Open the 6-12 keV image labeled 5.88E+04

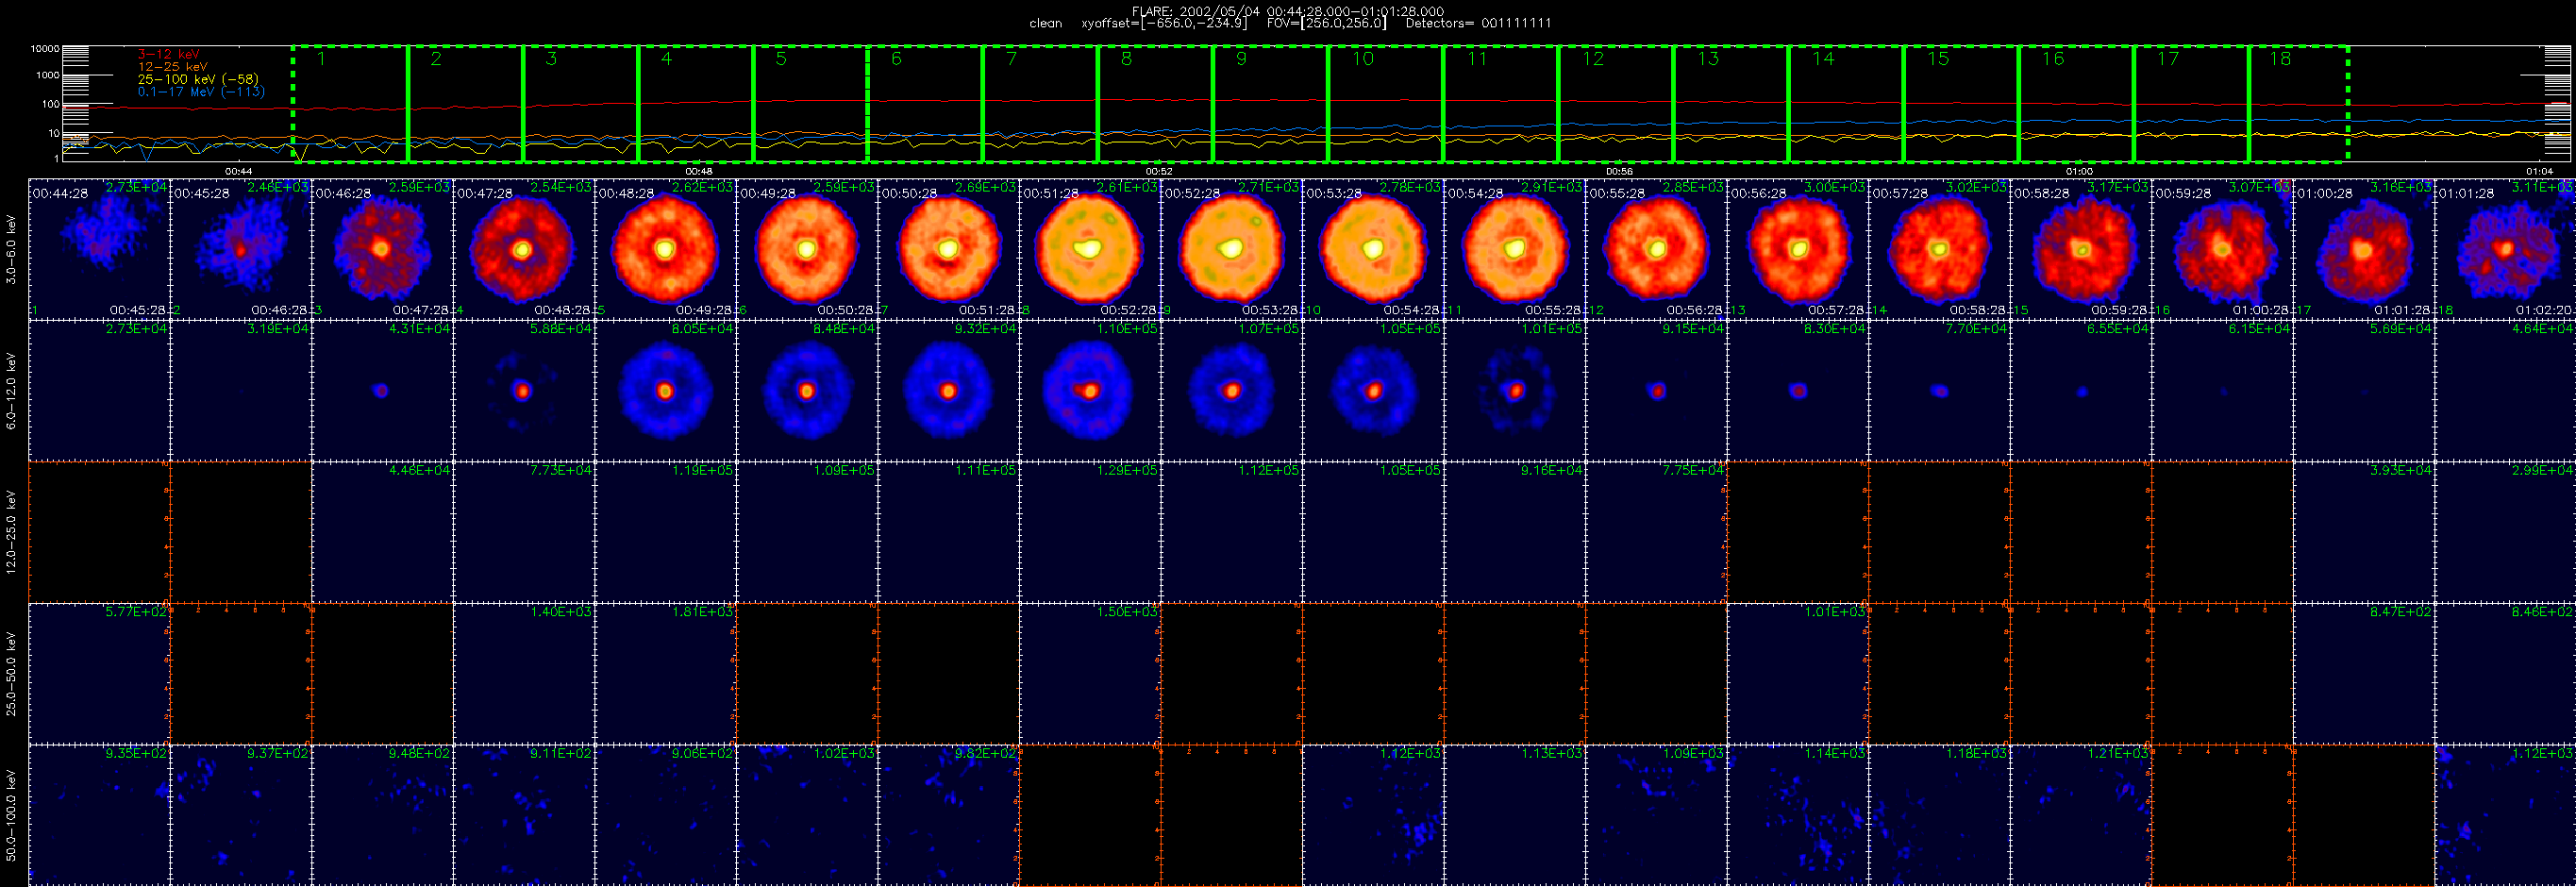pos(524,391)
